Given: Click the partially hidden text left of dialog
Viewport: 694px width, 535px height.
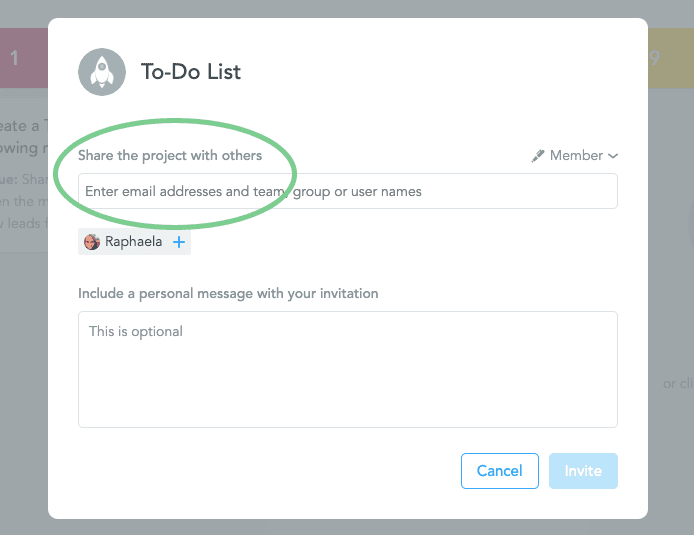Looking at the screenshot, I should coord(22,150).
